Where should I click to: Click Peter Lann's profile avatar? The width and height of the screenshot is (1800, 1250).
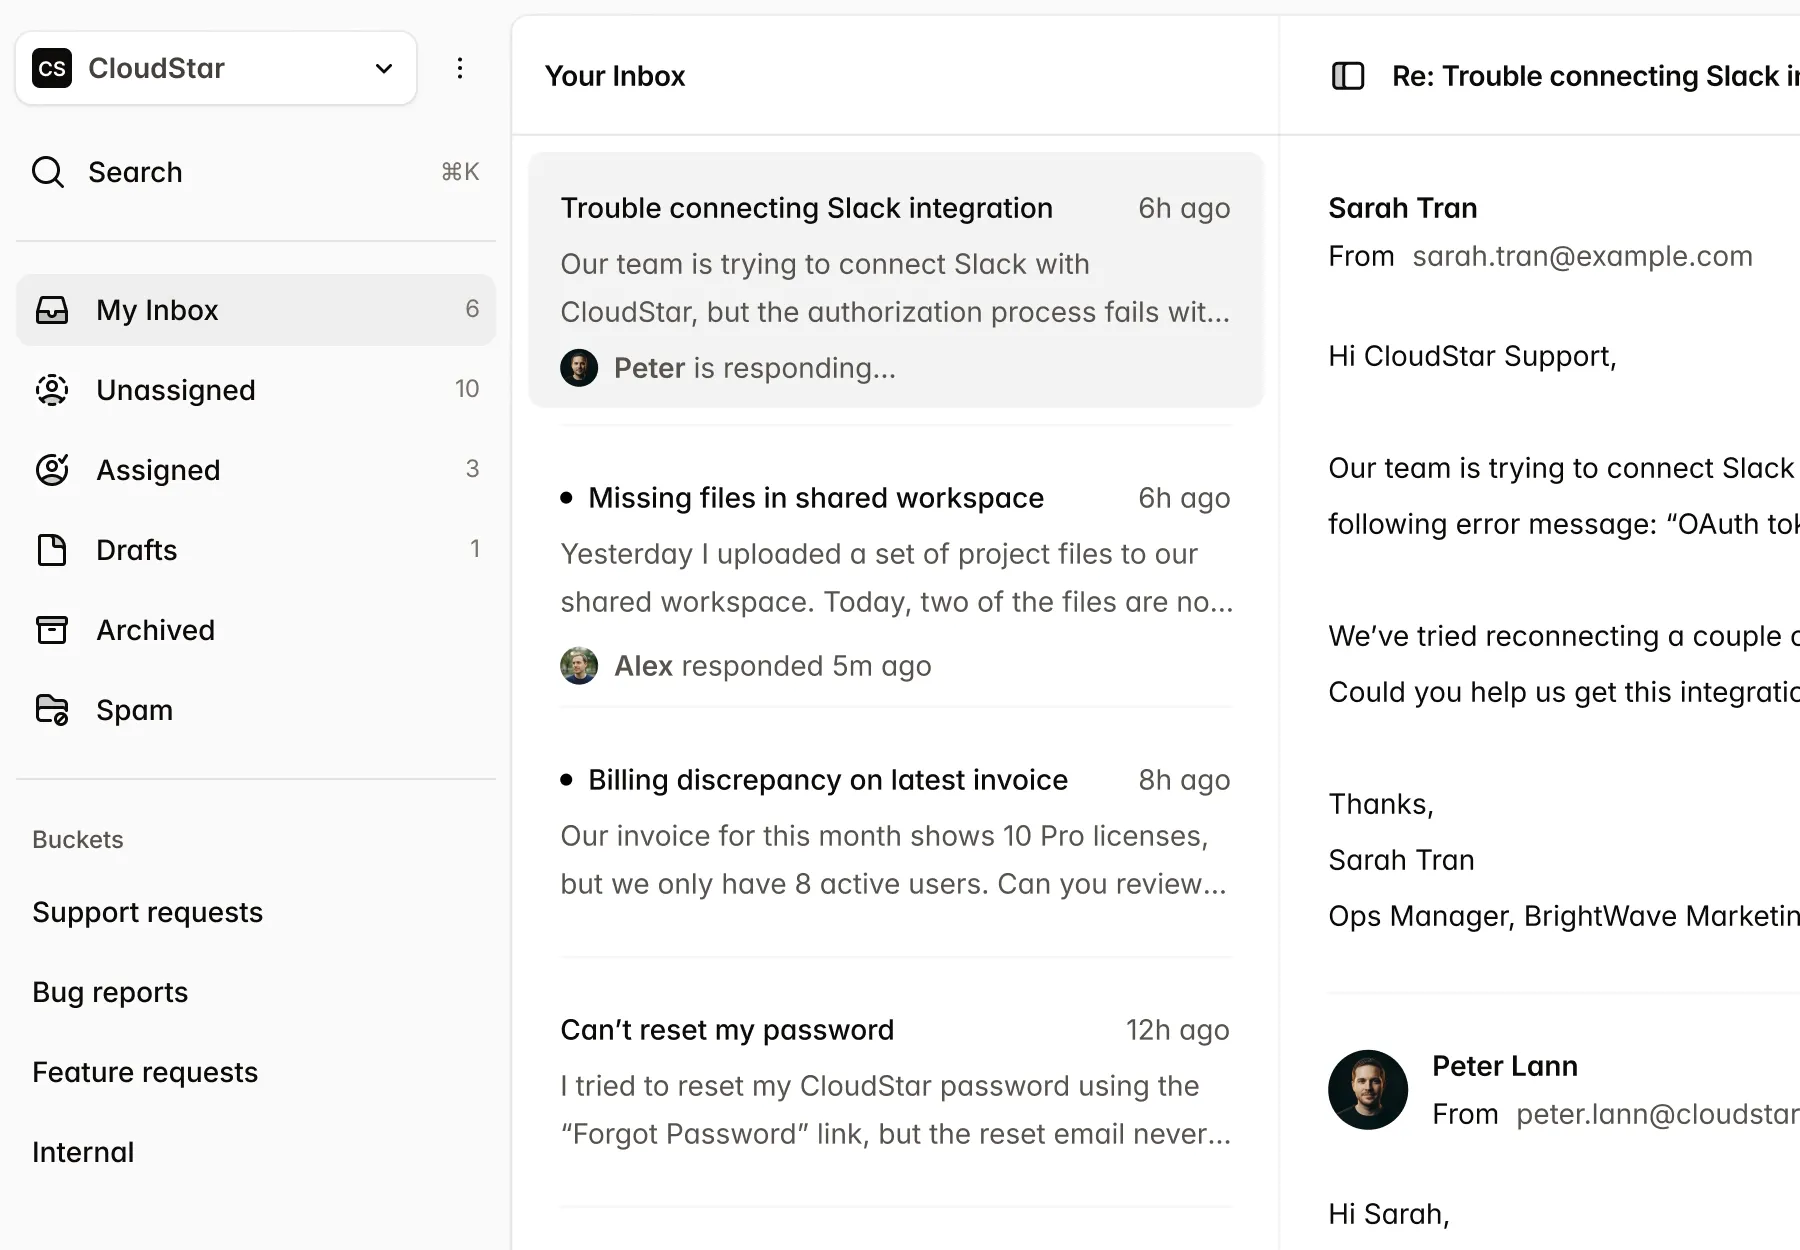click(x=1367, y=1089)
